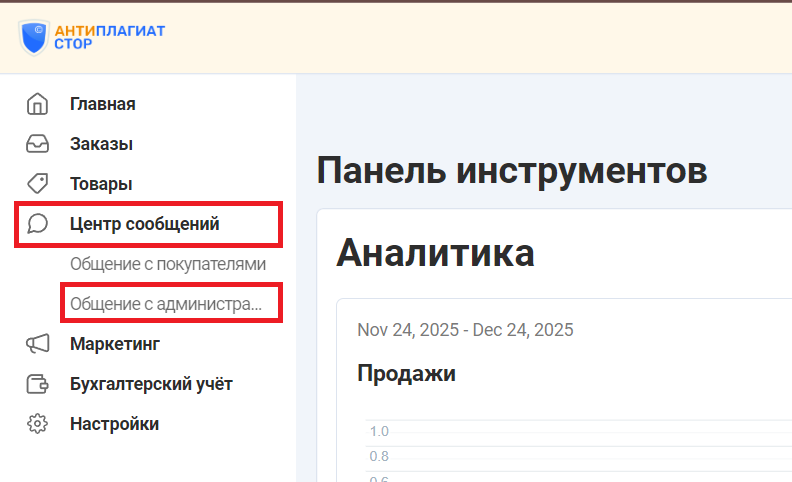Click the chat bubble icon for Центр сообщений

(x=37, y=224)
